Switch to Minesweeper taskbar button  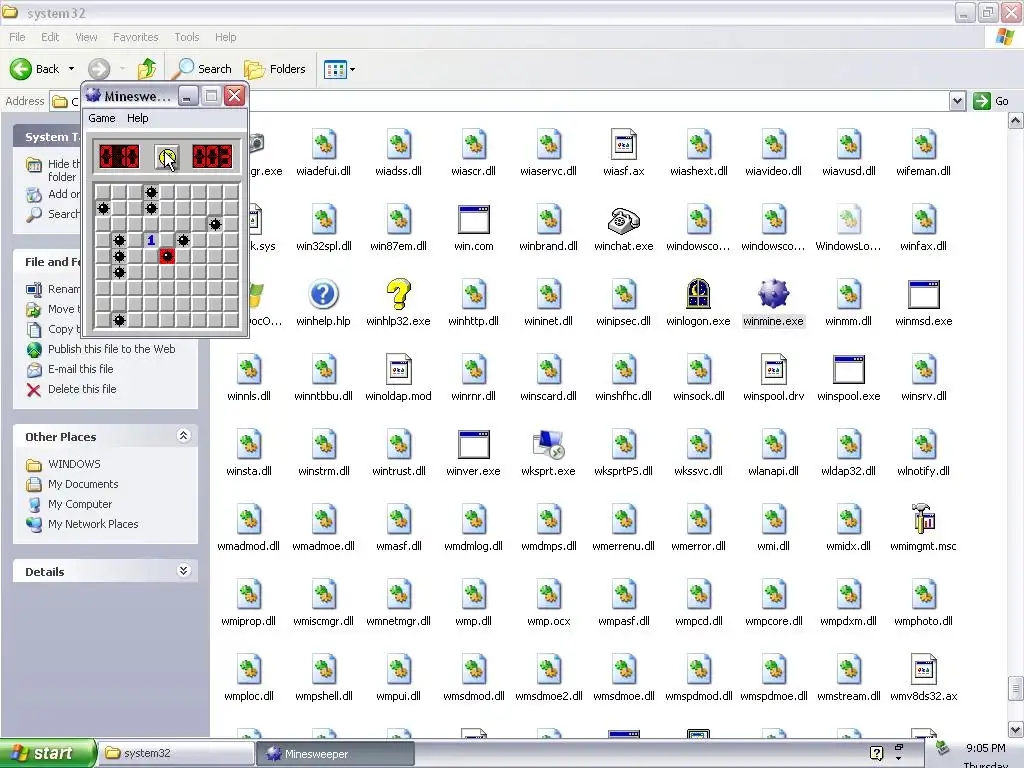[335, 754]
